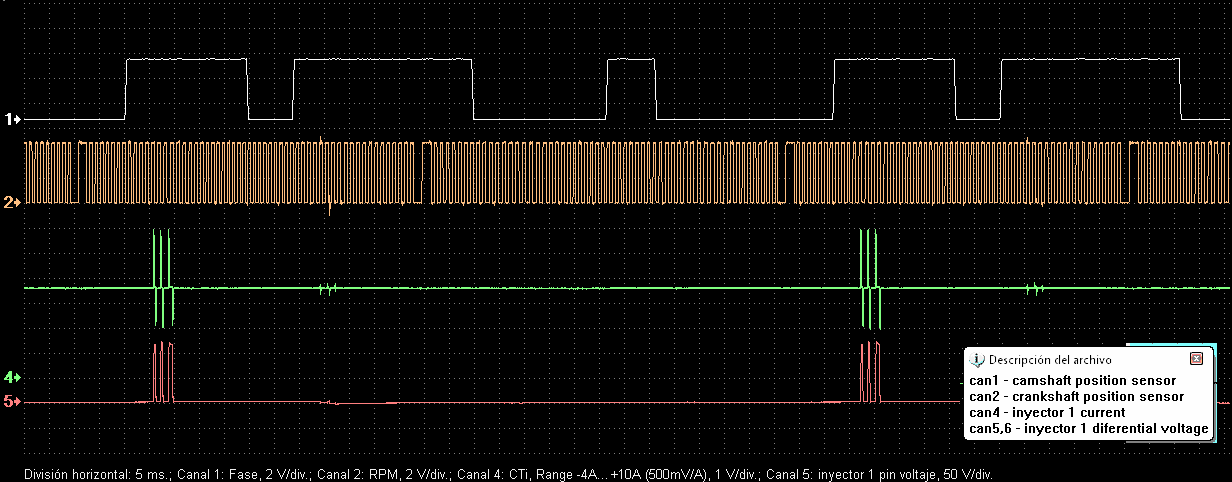Screen dimensions: 1232x482
Task: Select channel 2 zero-level marker
Action: (x=13, y=203)
